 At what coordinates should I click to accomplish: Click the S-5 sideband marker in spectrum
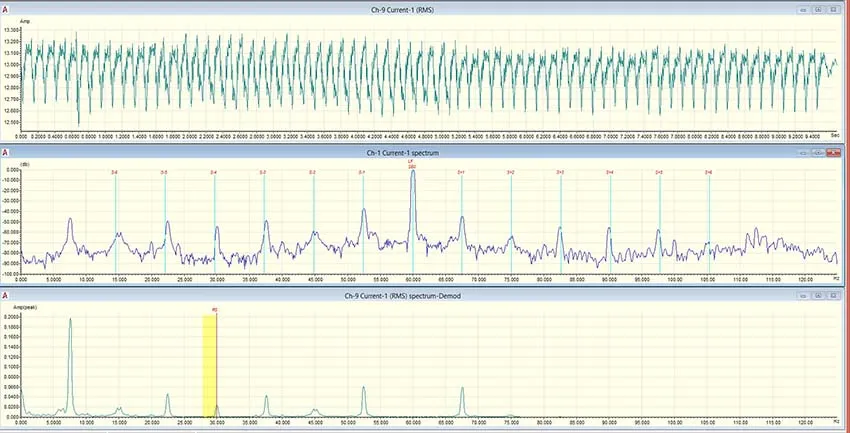point(164,172)
